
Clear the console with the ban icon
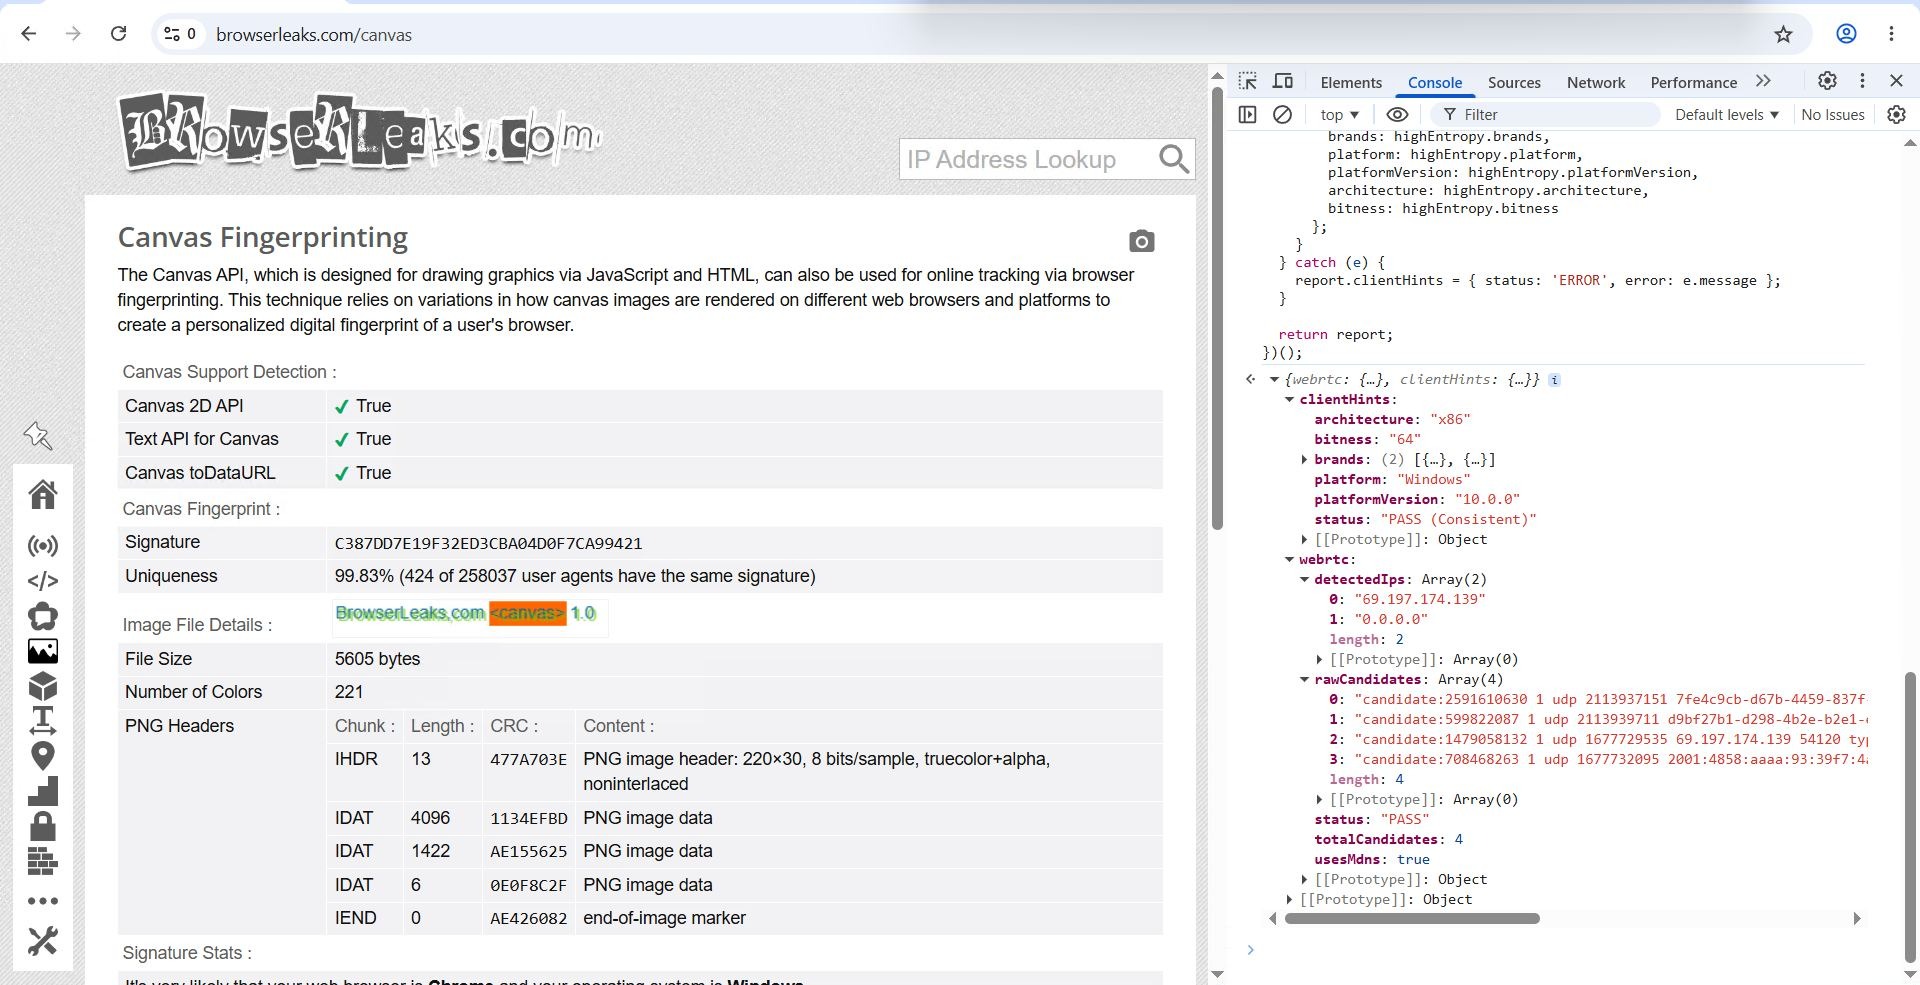pyautogui.click(x=1282, y=114)
